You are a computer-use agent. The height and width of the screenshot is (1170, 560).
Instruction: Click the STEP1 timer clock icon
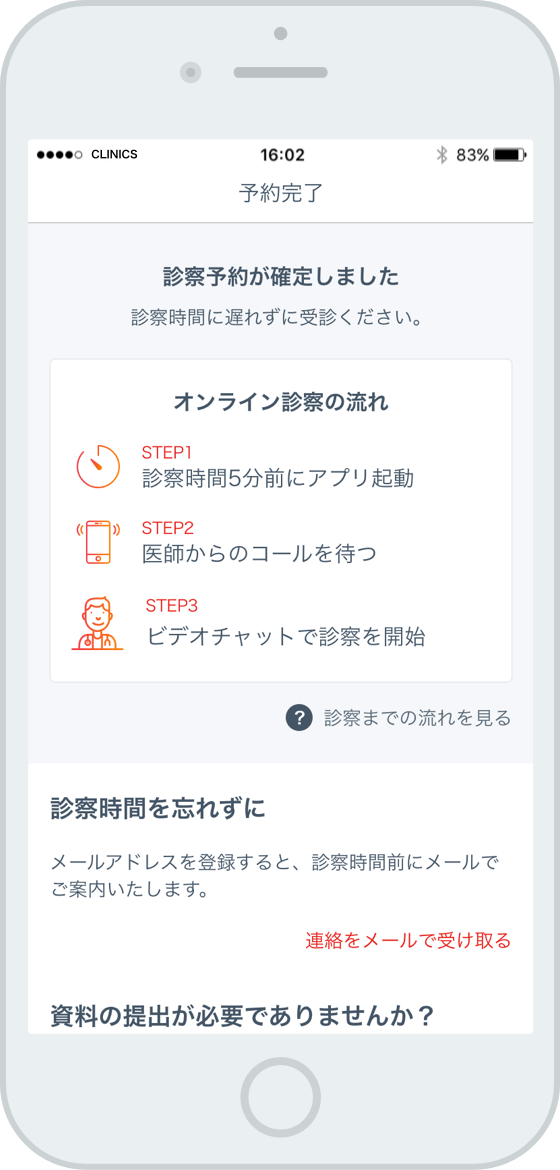[99, 466]
